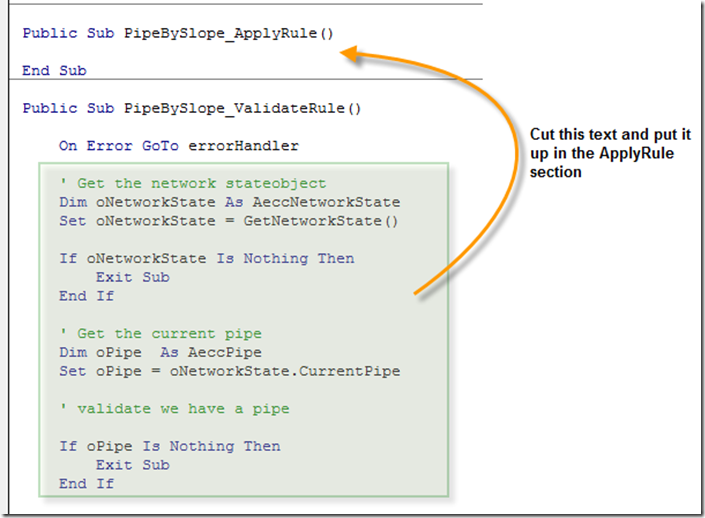705x518 pixels.
Task: Click the Set oPipe = oNetworkState.CurrentPipe line
Action: [229, 371]
